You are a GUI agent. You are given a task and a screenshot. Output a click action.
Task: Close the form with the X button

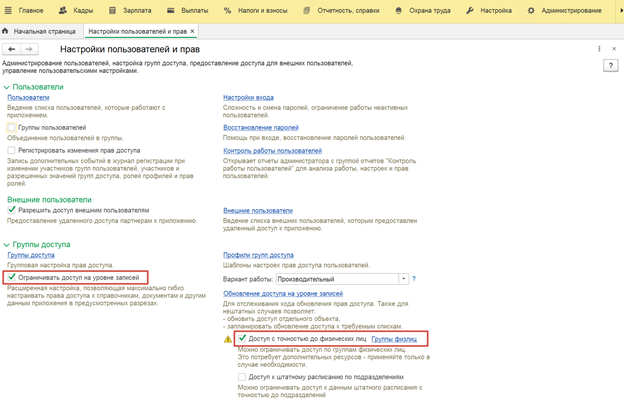pos(614,49)
